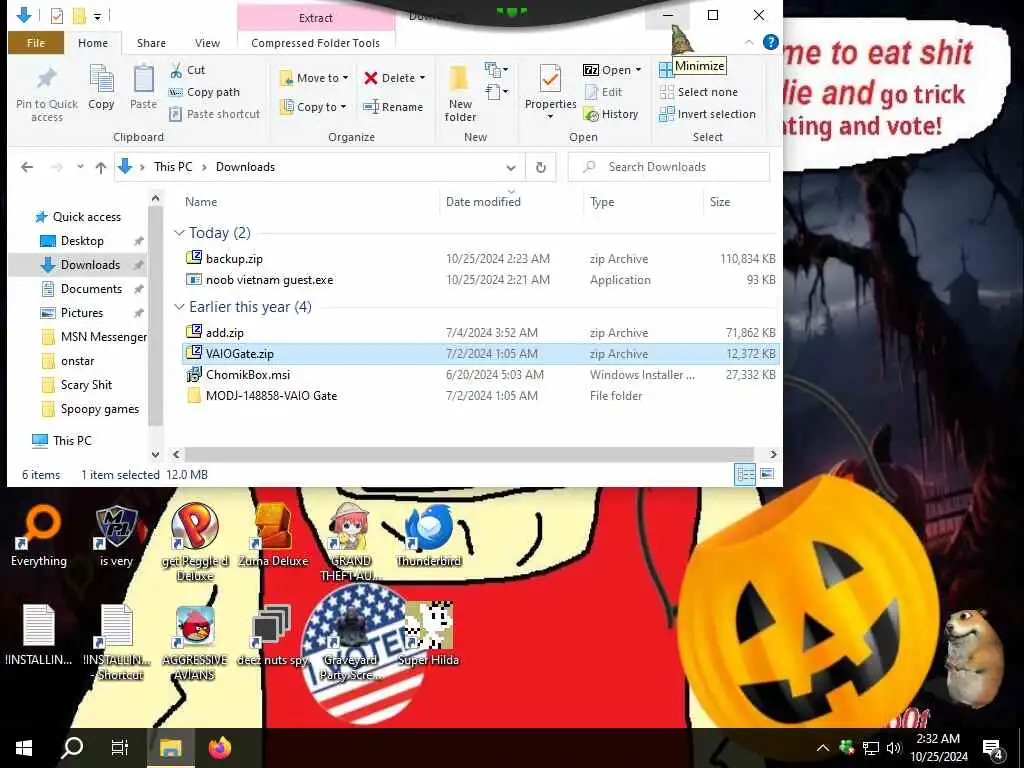1024x768 pixels.
Task: Click the horizontal scrollbar in file list
Action: pos(469,455)
